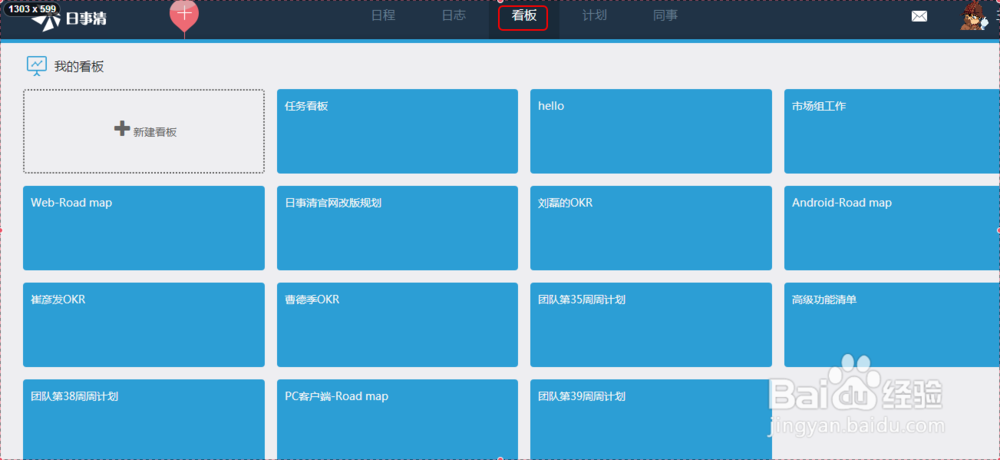
Task: Open the 团队第35周周计划 board
Action: tap(651, 325)
